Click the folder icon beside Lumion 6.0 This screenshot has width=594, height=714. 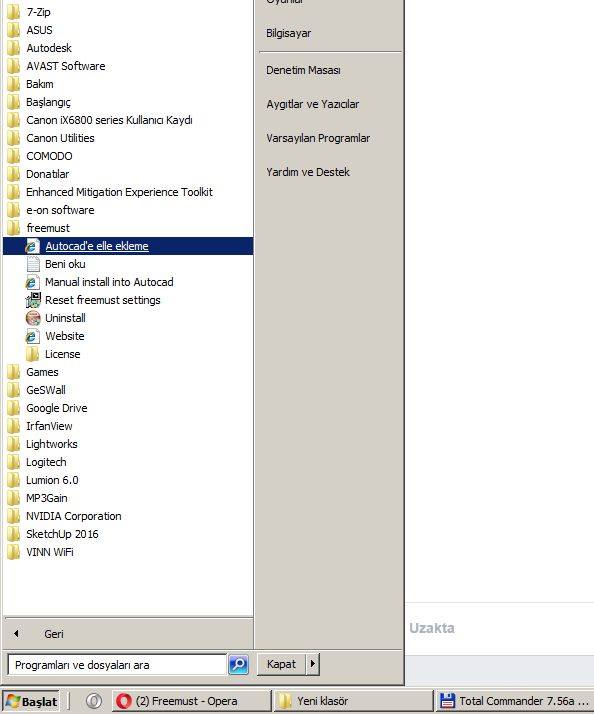(x=14, y=480)
